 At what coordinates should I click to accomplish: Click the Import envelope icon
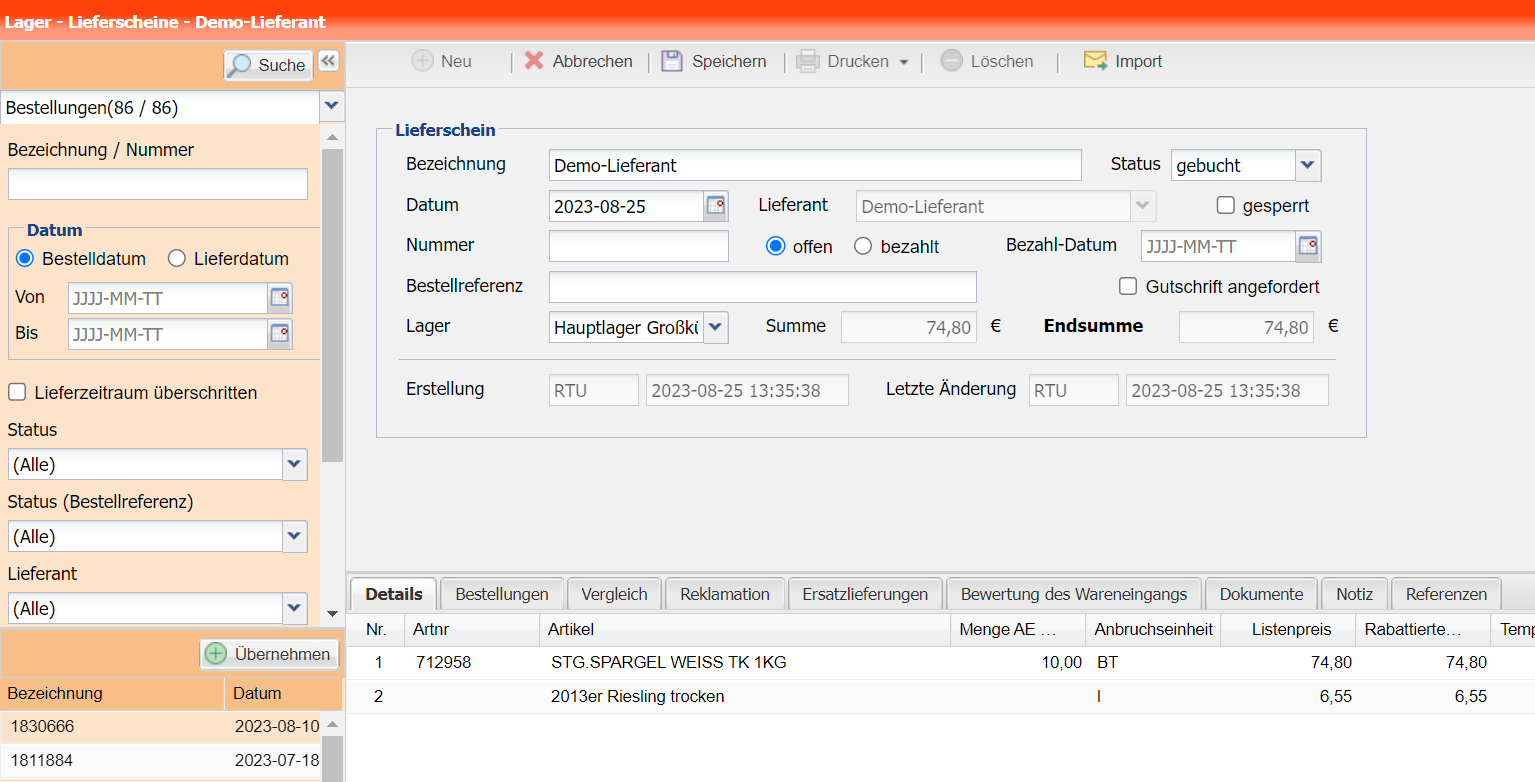pyautogui.click(x=1095, y=61)
